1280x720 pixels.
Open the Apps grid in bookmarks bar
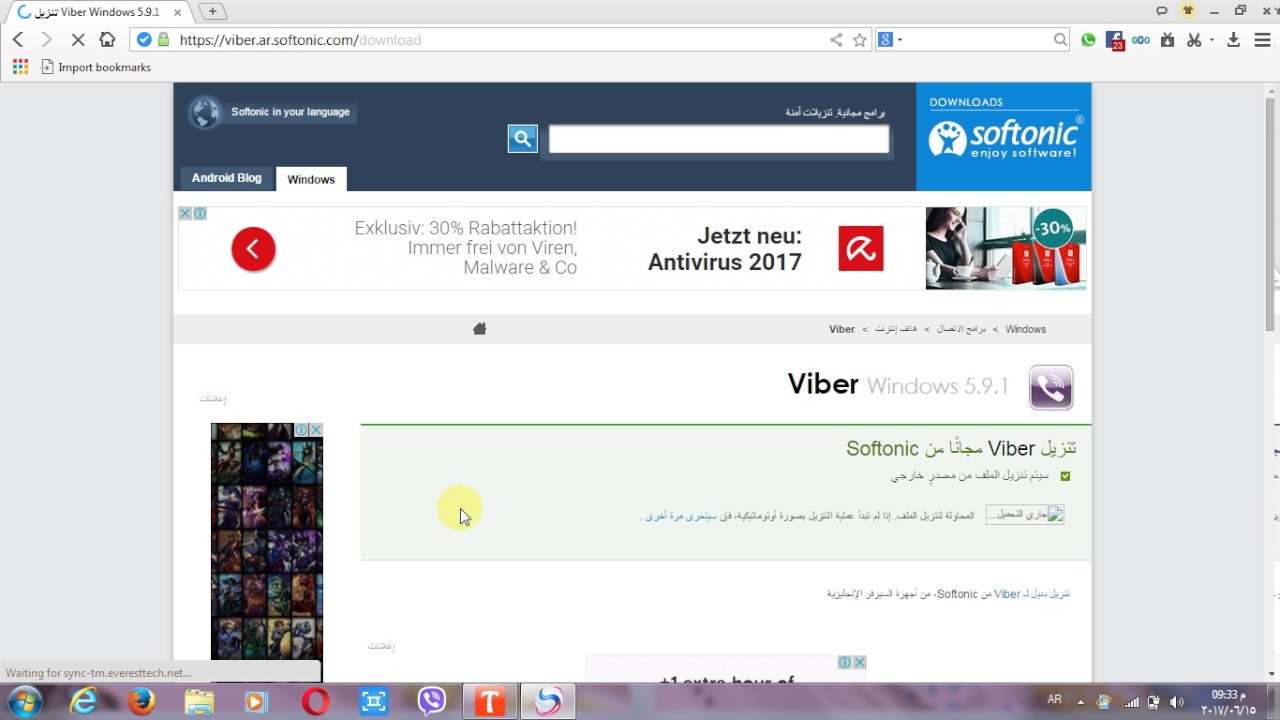pyautogui.click(x=20, y=67)
